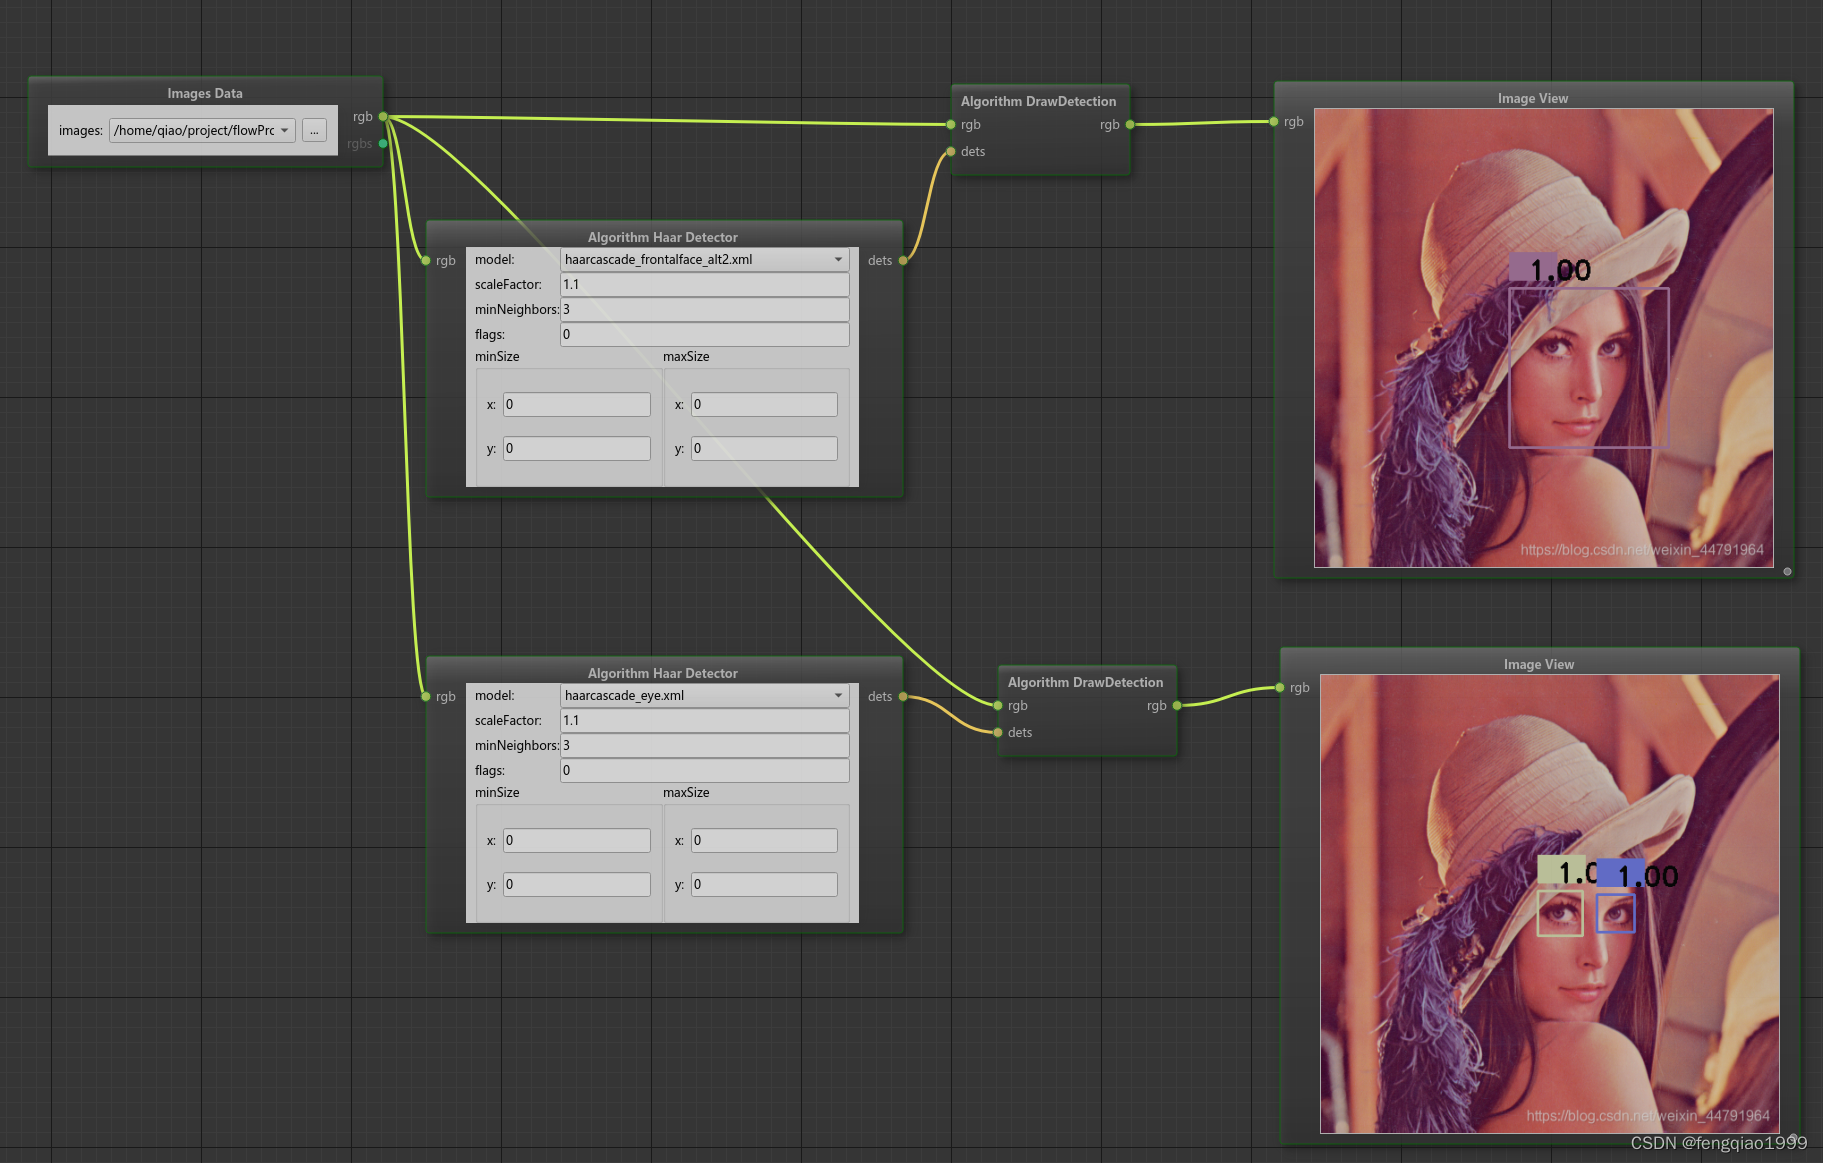The width and height of the screenshot is (1823, 1163).
Task: Click rgb input port of frontalface Haar Detector
Action: (x=426, y=261)
